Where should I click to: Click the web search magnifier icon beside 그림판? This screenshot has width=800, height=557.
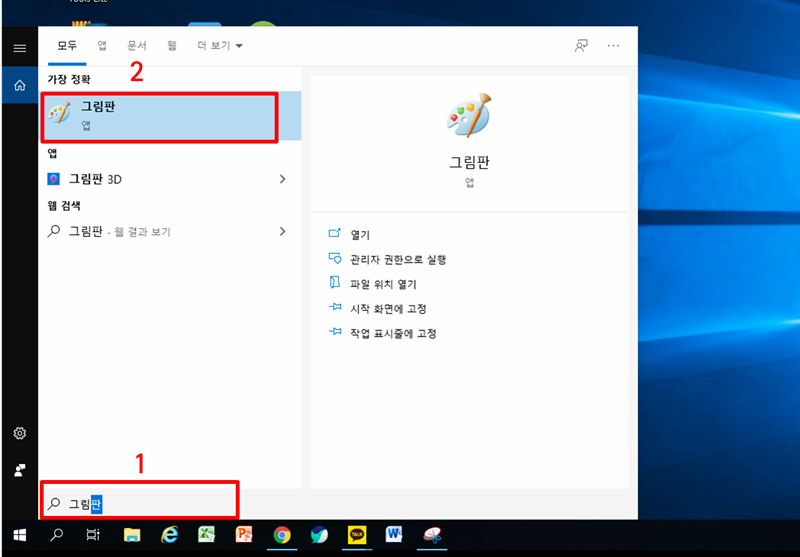coord(54,232)
